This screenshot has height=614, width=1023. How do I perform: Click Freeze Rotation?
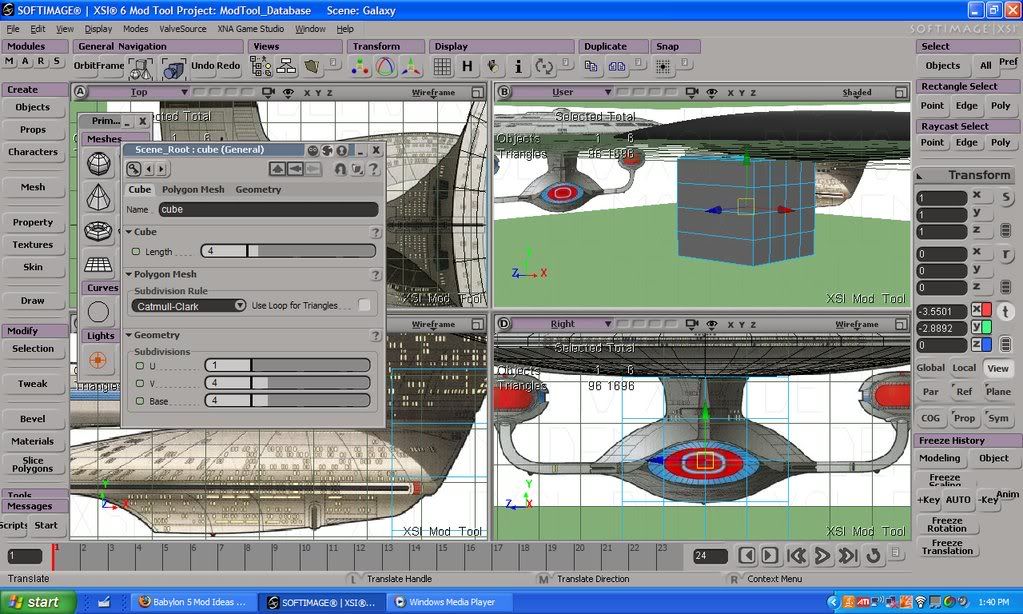(947, 525)
